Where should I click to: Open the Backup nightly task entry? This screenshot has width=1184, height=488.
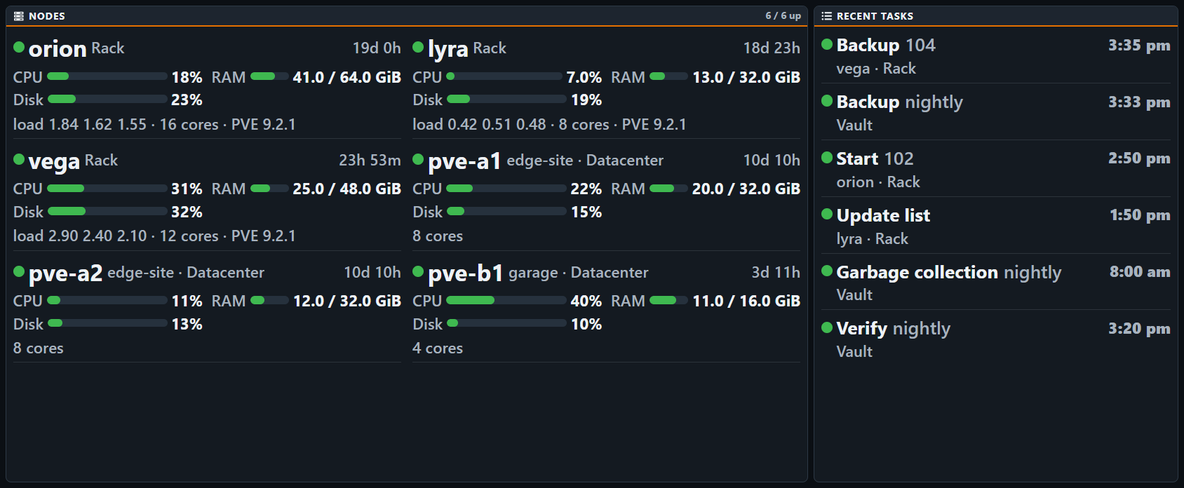(996, 113)
